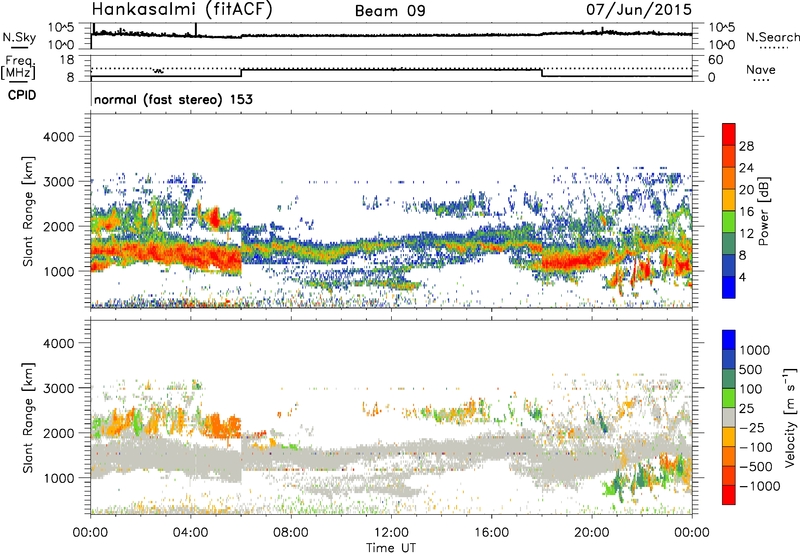Select the '4' tick on Power colorbar
This screenshot has width=800, height=554.
[742, 277]
